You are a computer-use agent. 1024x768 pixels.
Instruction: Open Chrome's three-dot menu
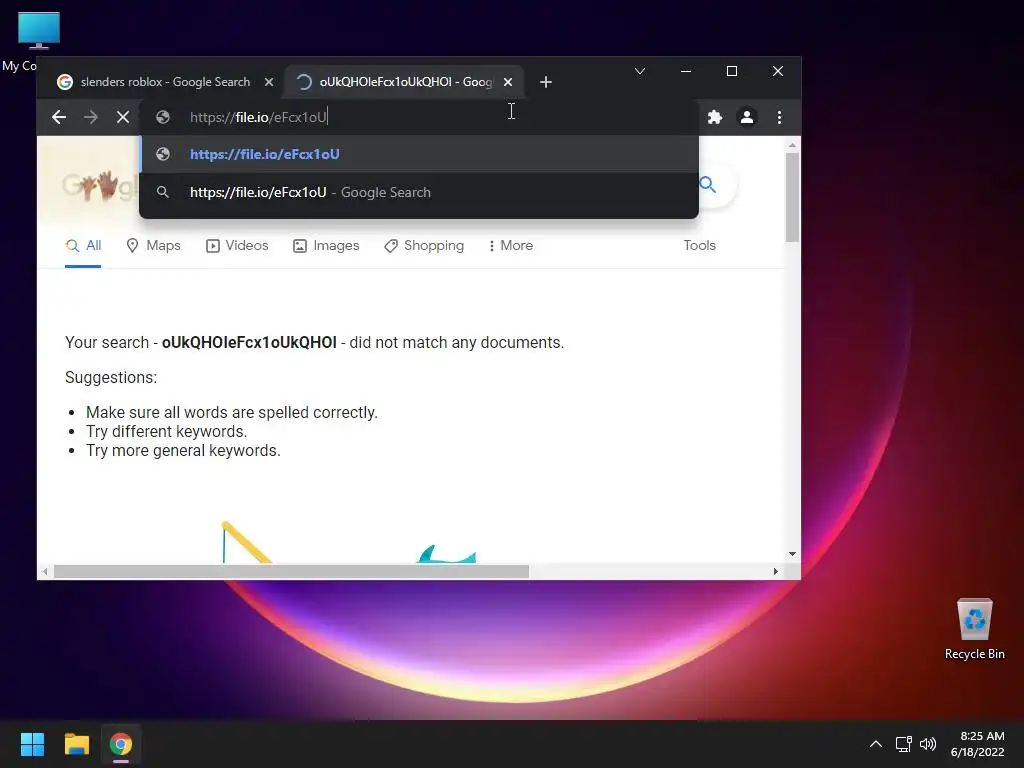[x=779, y=117]
